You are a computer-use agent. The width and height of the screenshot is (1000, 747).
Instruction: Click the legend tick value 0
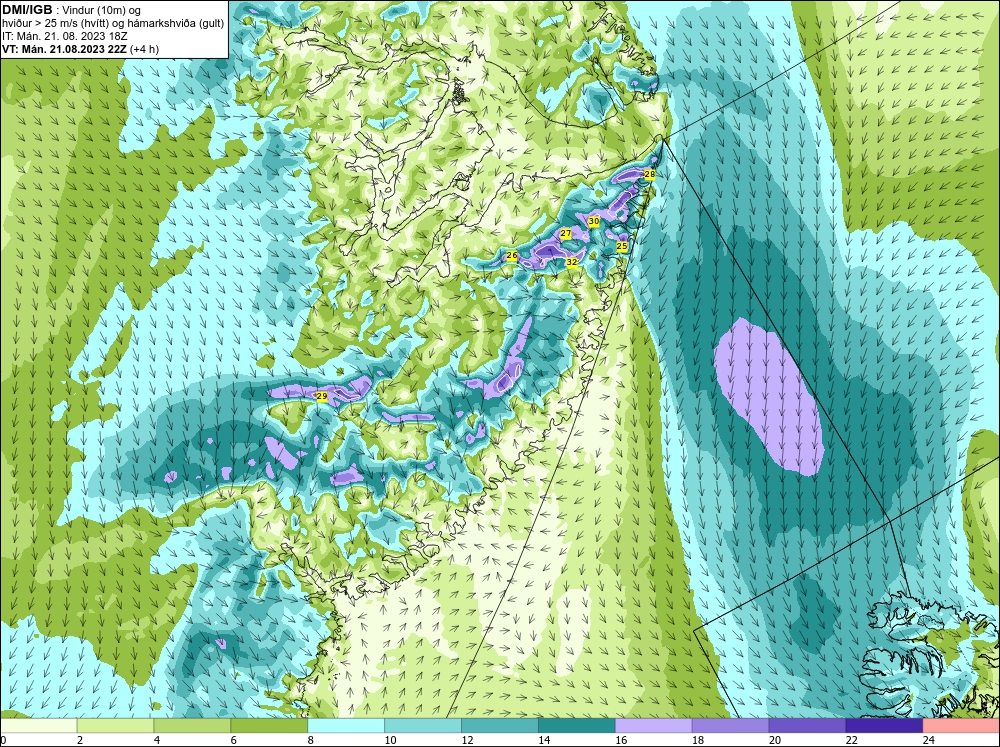point(3,740)
